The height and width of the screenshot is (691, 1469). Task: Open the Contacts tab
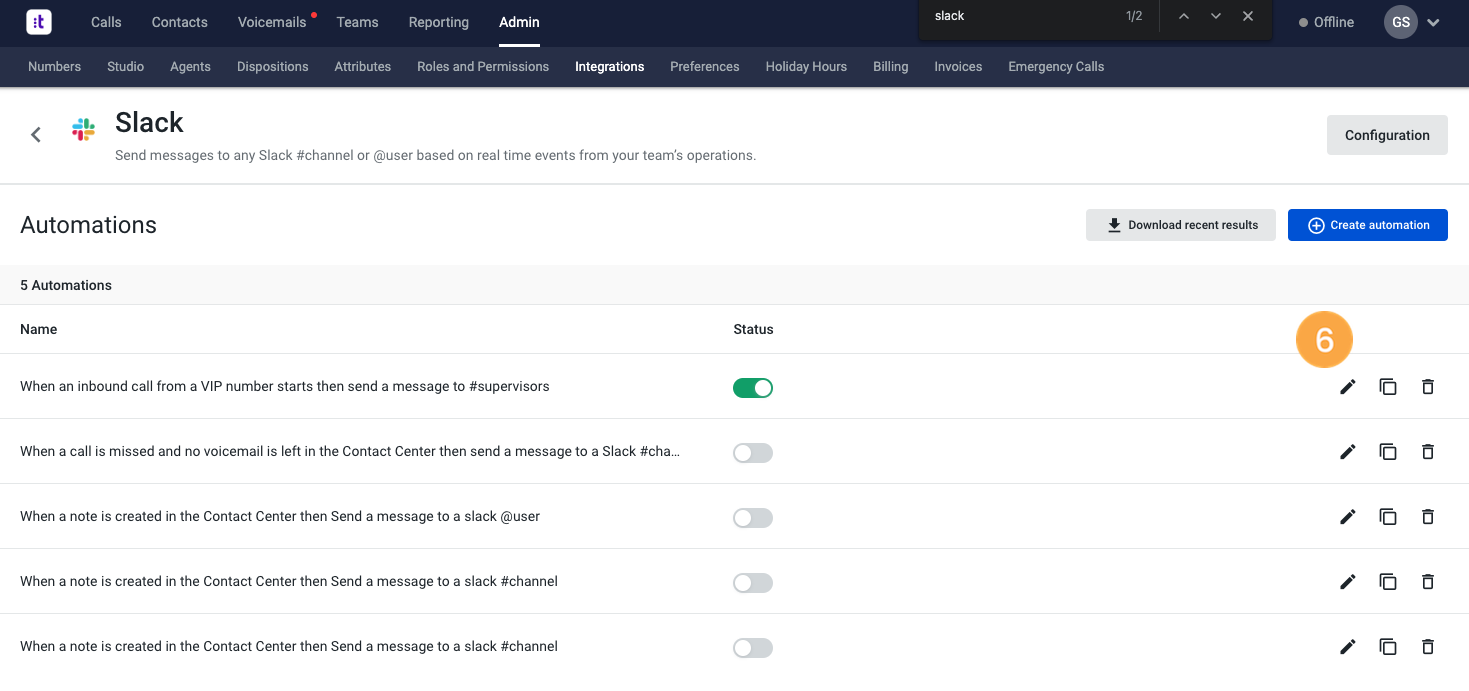pos(180,22)
